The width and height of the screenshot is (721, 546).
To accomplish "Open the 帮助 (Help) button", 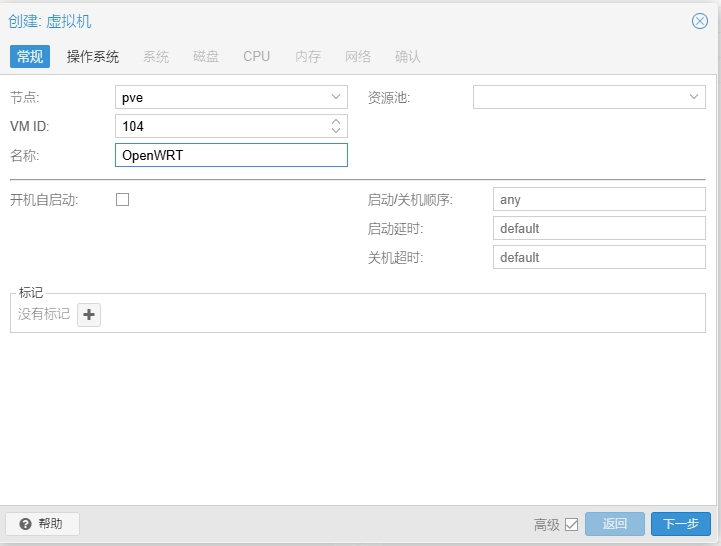I will (x=42, y=524).
